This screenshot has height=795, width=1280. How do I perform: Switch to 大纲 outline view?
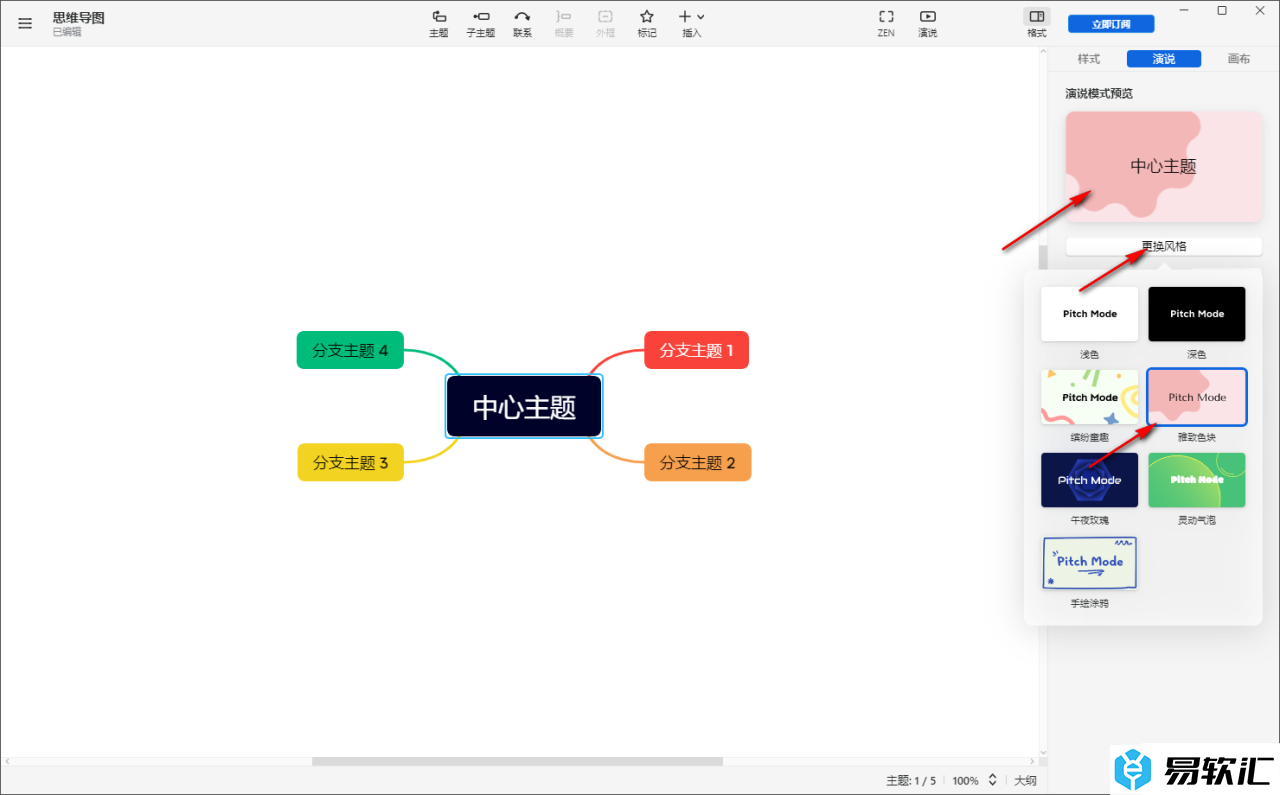(x=1025, y=781)
